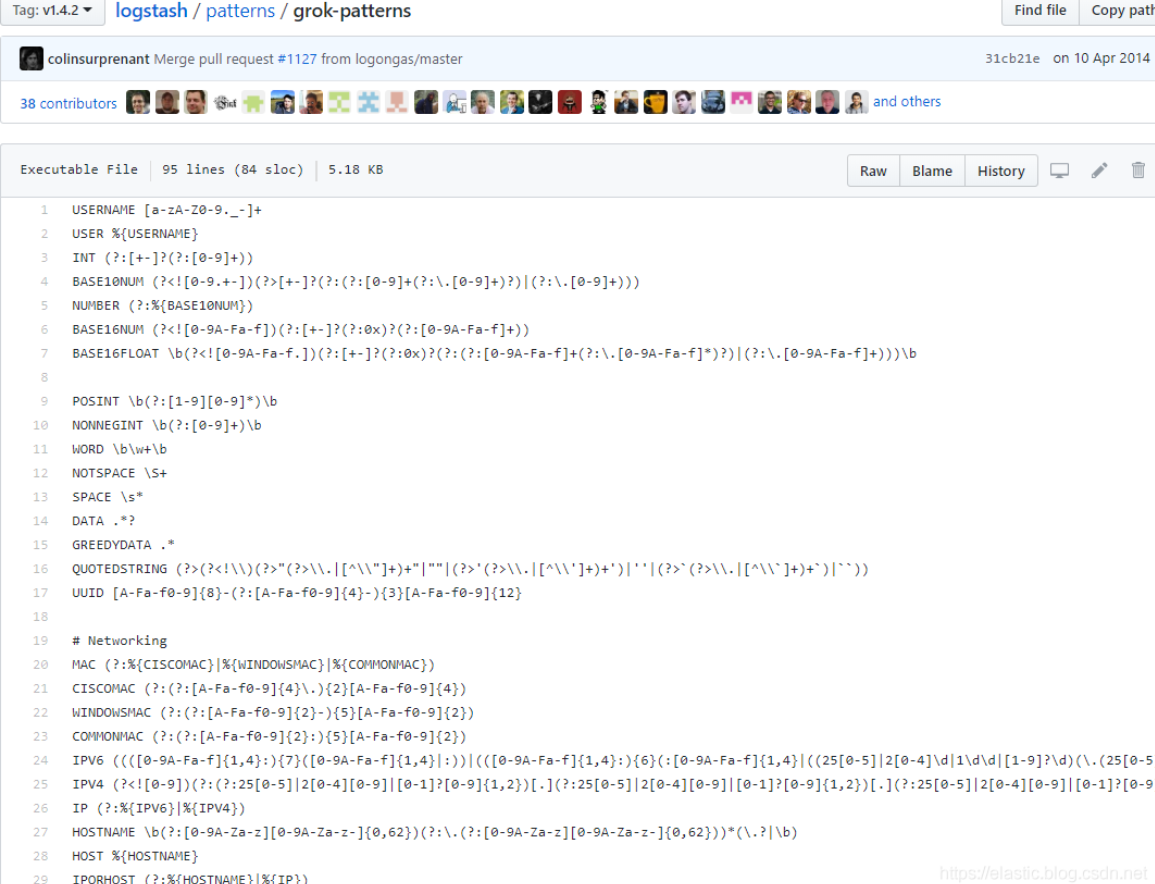Click the 'WINDOWSMAC' pattern line
This screenshot has width=1155, height=884.
point(273,712)
